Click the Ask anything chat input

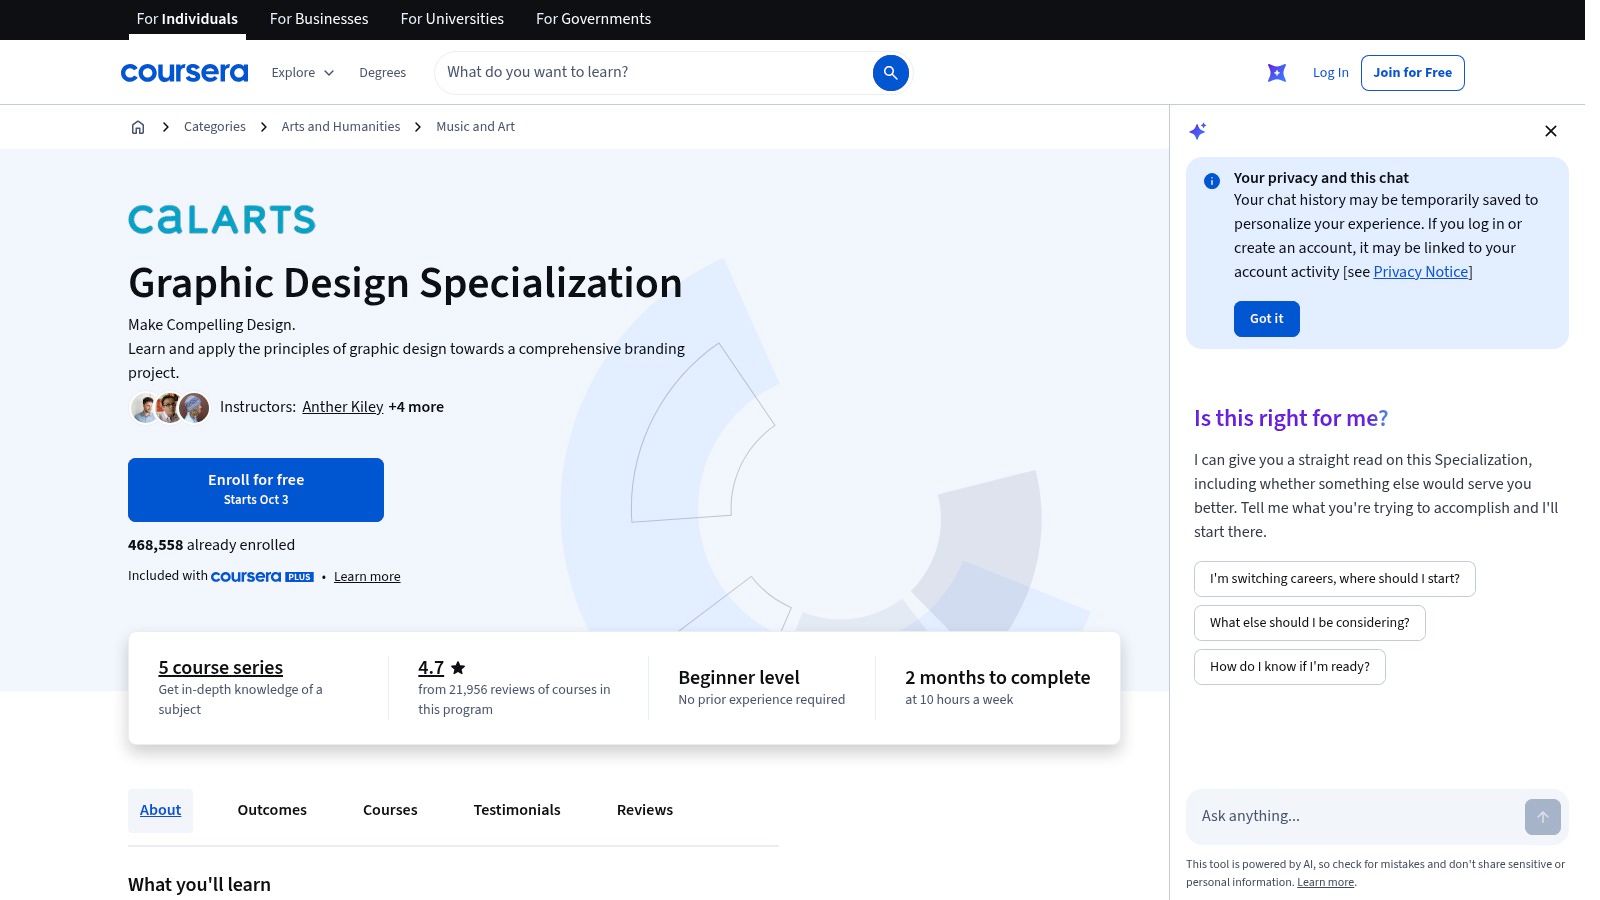tap(1355, 817)
